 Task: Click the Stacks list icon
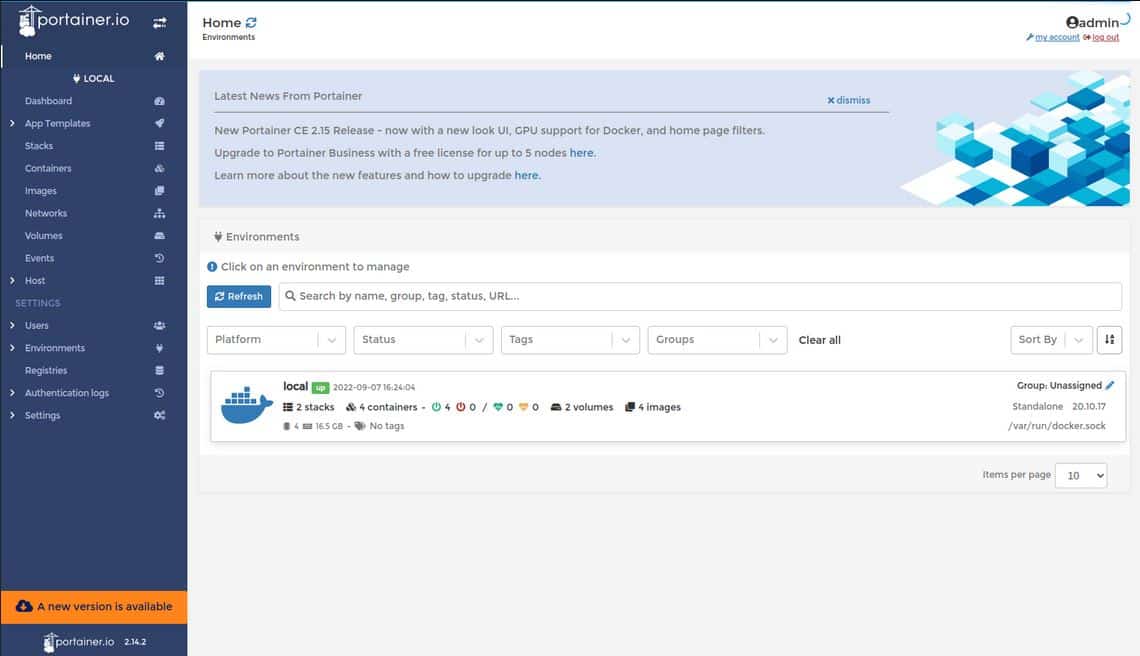point(159,146)
